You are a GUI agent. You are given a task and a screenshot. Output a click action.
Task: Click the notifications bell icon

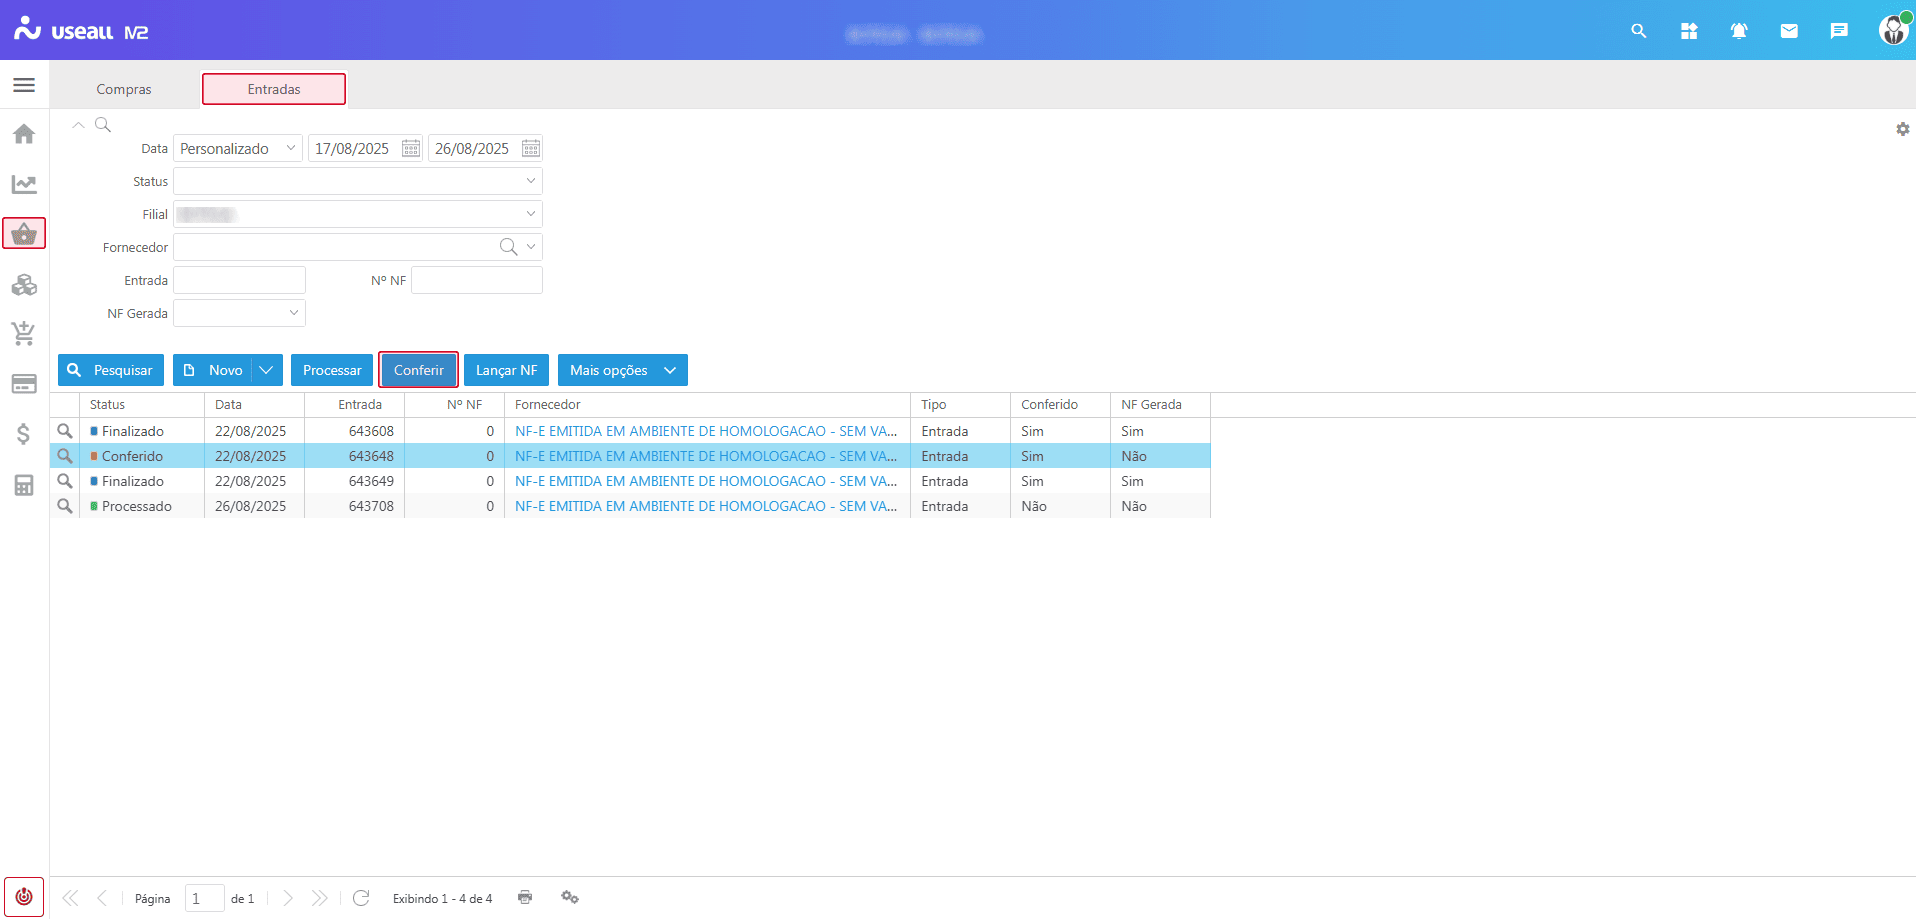point(1739,31)
